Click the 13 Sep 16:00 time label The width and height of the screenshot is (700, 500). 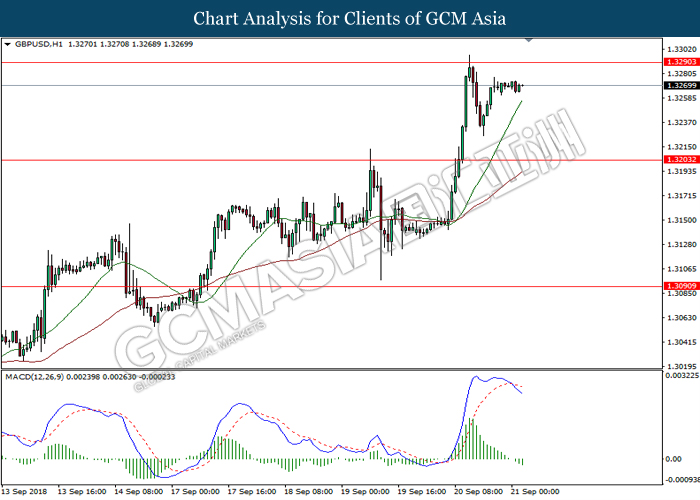point(82,492)
